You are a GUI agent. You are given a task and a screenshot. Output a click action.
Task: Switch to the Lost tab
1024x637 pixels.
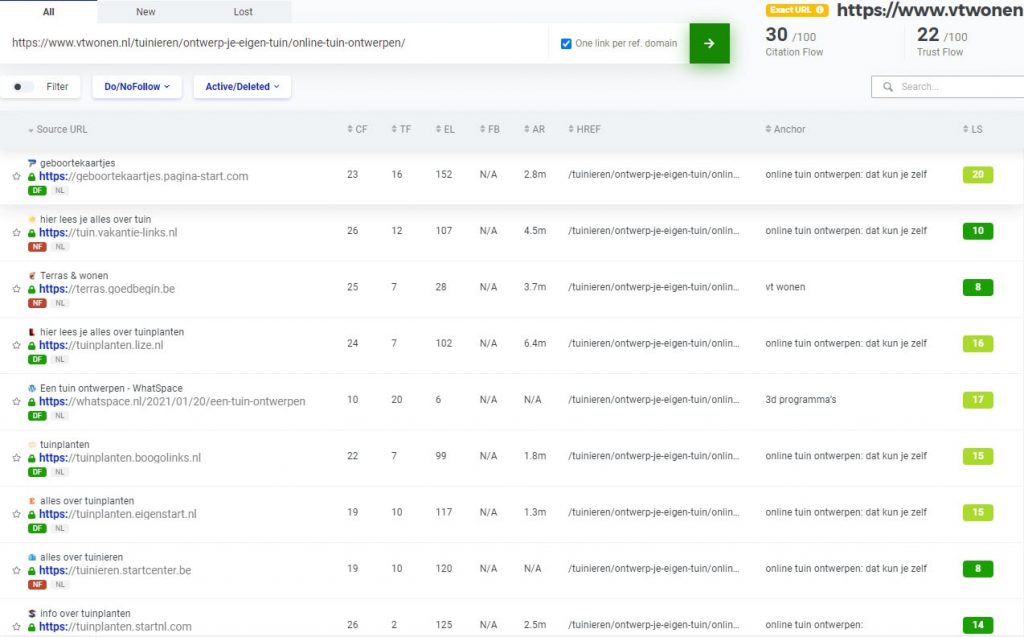(x=243, y=12)
